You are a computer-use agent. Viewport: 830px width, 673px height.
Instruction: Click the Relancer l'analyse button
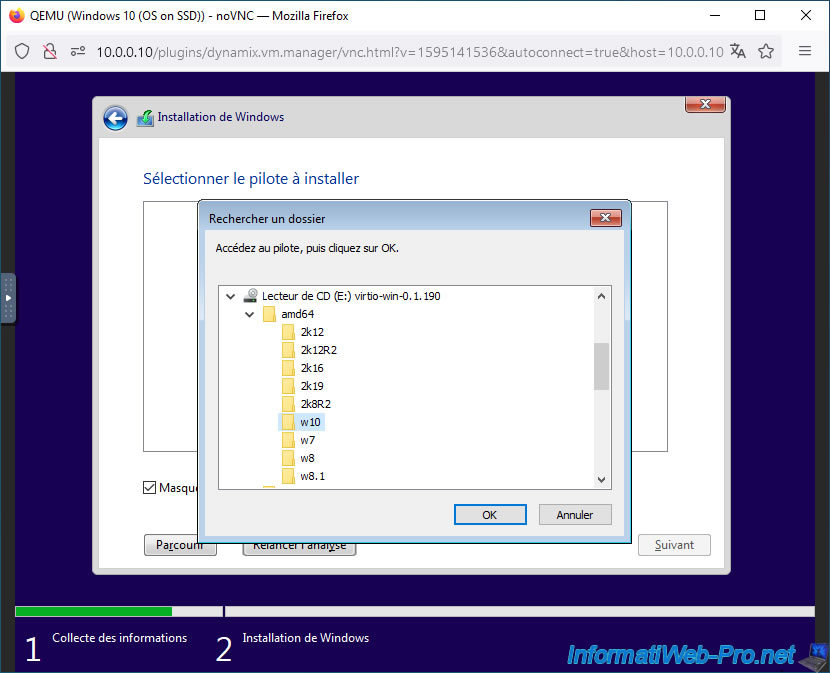coord(299,548)
